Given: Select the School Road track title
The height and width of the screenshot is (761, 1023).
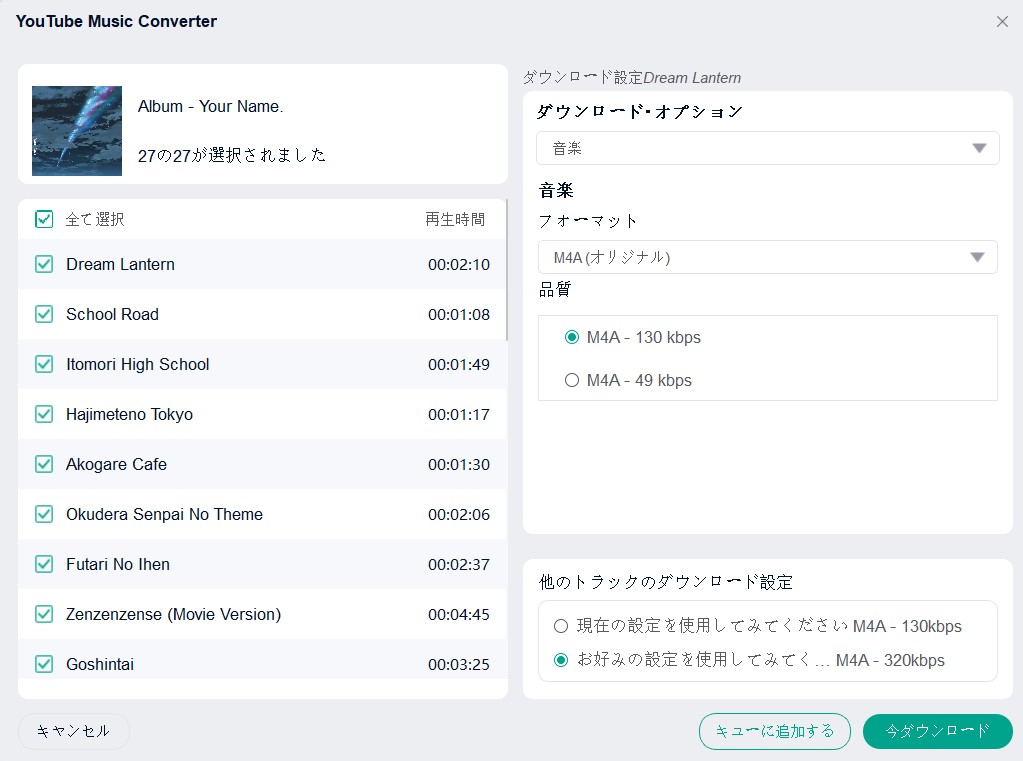Looking at the screenshot, I should click(x=112, y=315).
